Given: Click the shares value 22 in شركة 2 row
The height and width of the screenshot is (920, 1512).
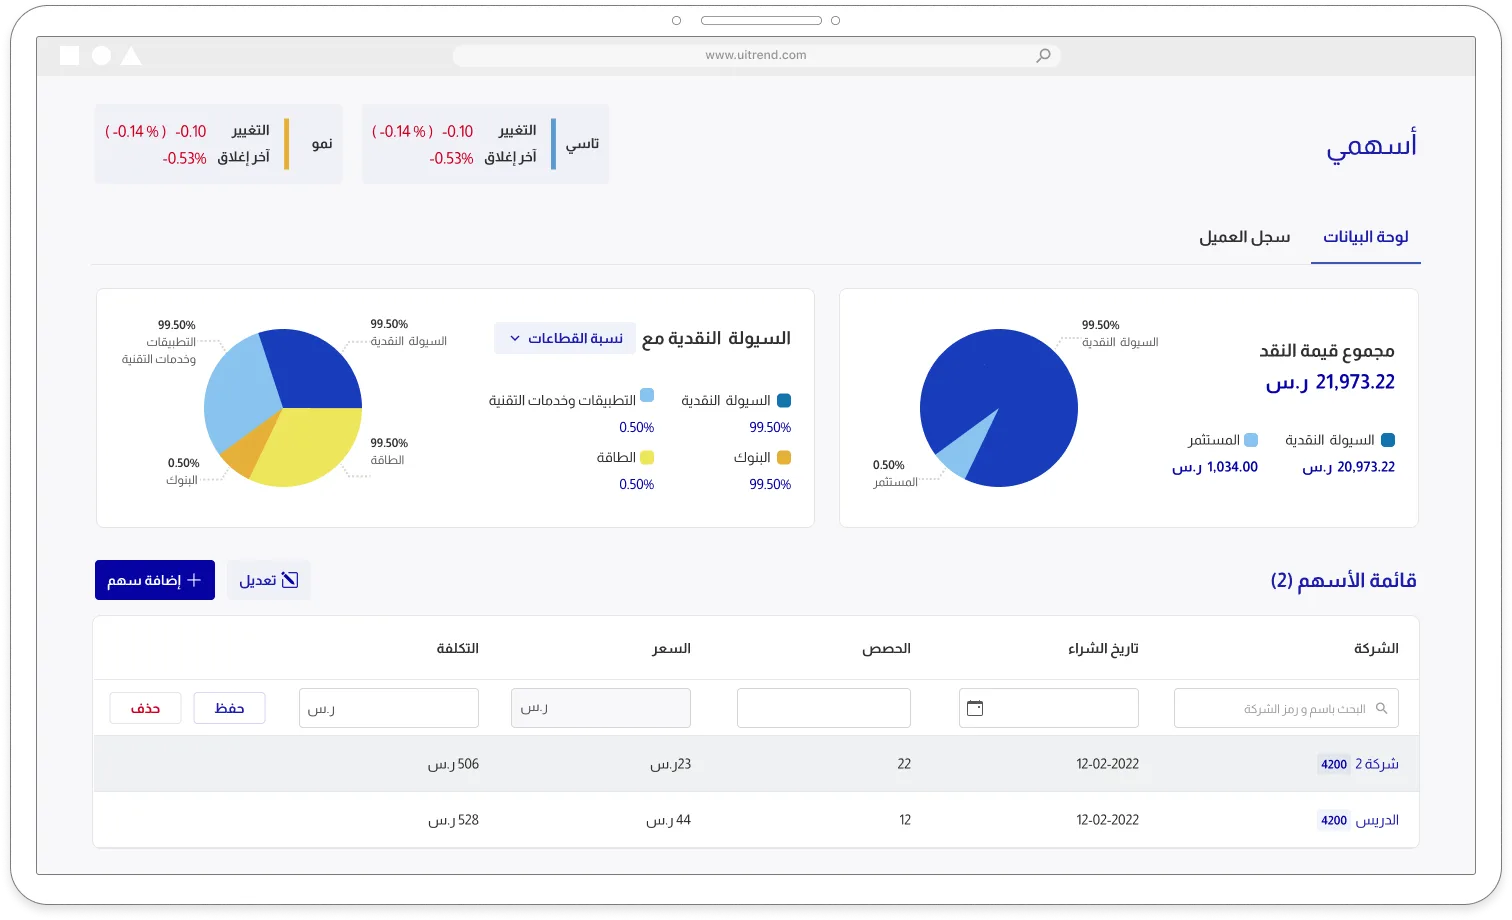Looking at the screenshot, I should (904, 764).
